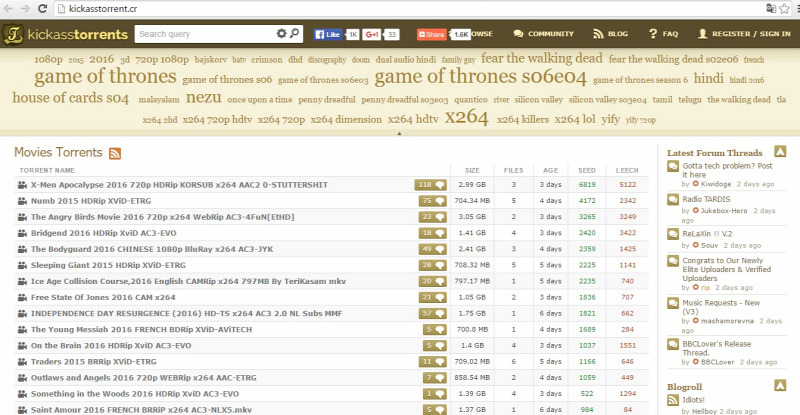Open comments for Traders 2015 torrent
This screenshot has height=415, width=800.
point(433,361)
